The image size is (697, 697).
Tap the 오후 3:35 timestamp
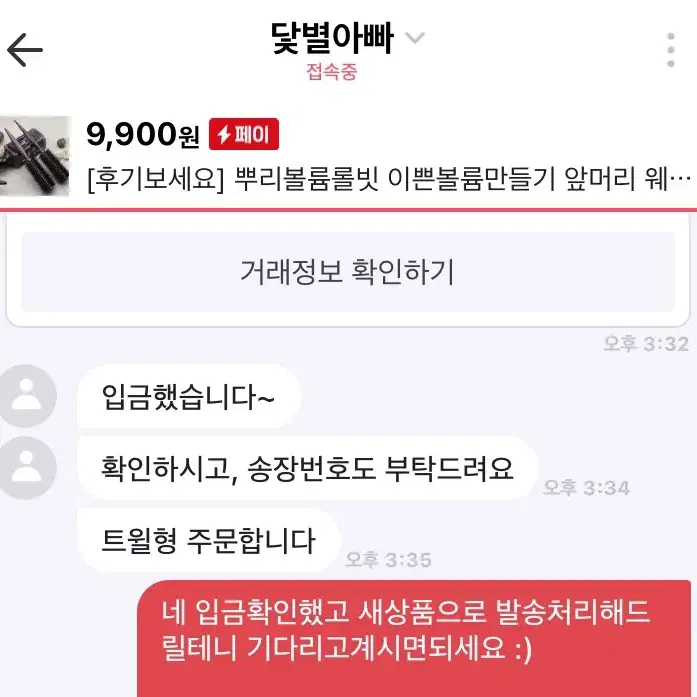[x=388, y=560]
